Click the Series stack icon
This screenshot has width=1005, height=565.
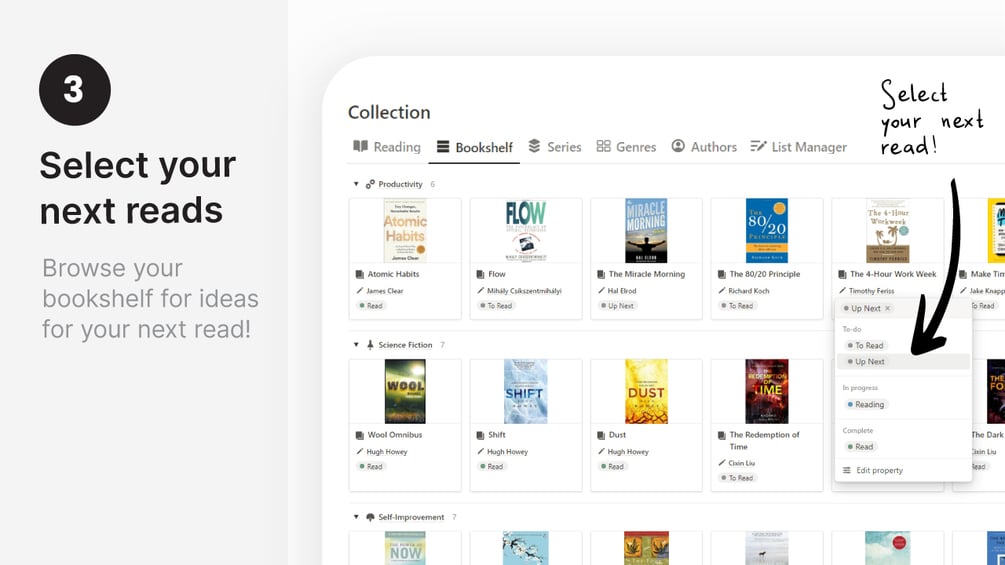click(534, 146)
